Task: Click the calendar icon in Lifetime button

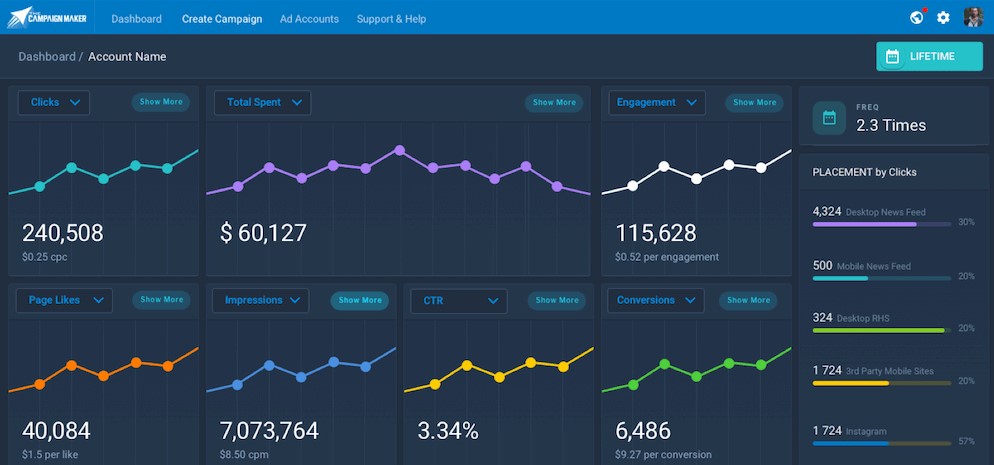Action: pyautogui.click(x=893, y=56)
